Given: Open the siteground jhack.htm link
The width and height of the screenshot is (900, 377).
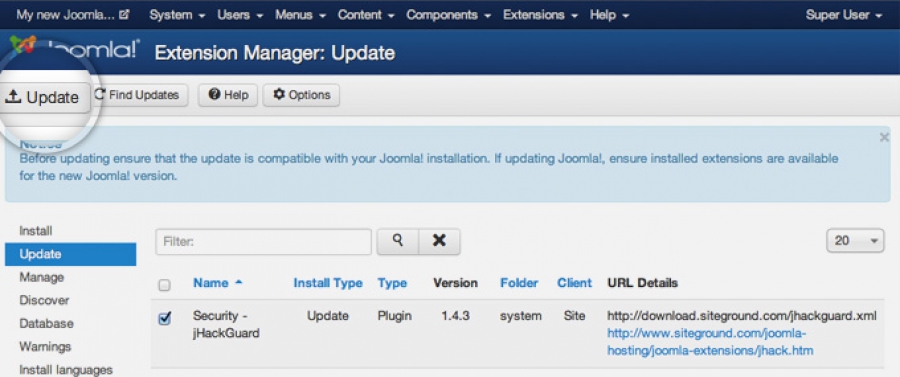Looking at the screenshot, I should (710, 341).
